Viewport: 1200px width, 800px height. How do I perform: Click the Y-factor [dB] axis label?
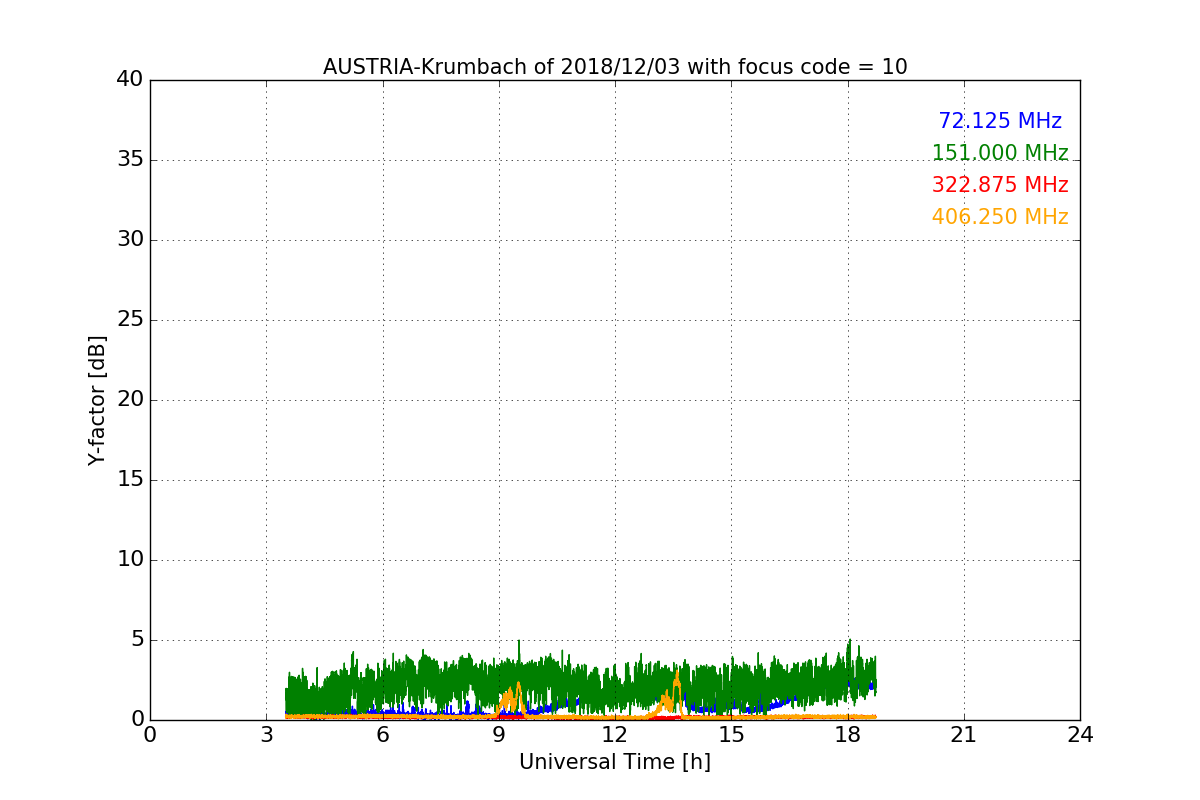point(97,400)
